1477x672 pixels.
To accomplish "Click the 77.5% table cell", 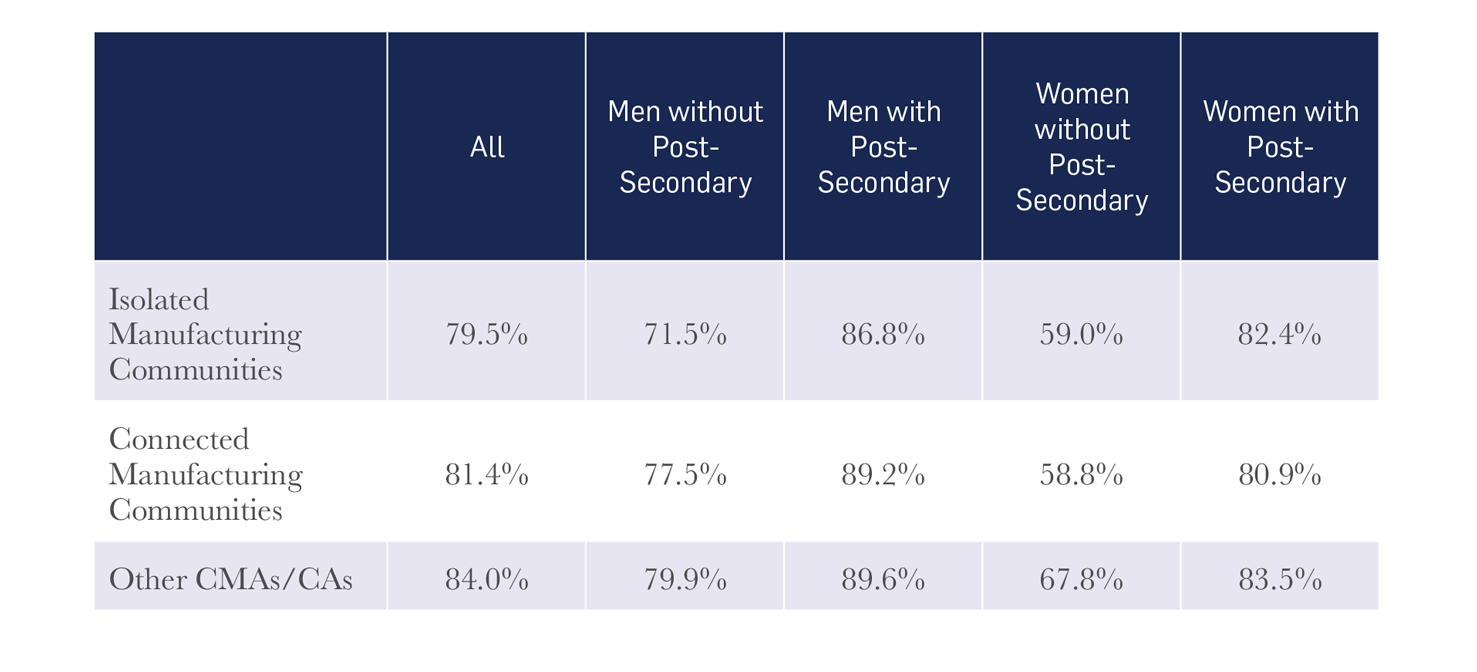I will pos(685,474).
